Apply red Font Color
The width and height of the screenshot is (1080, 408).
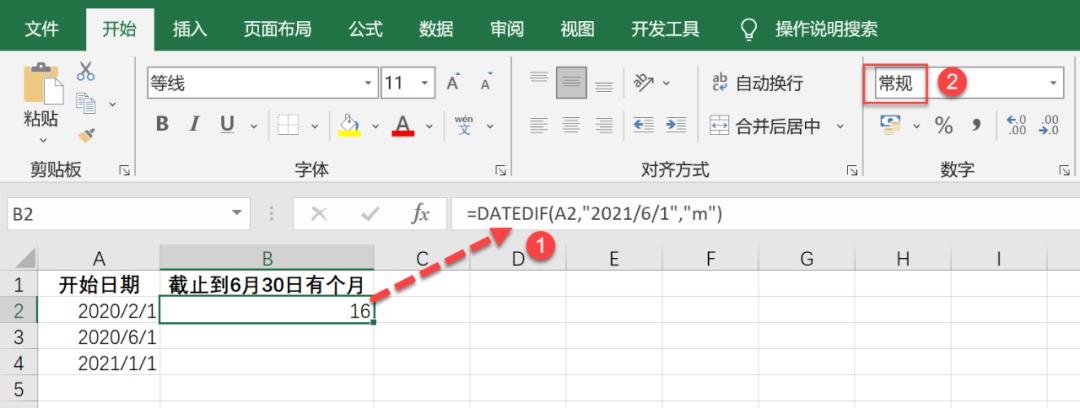coord(403,125)
